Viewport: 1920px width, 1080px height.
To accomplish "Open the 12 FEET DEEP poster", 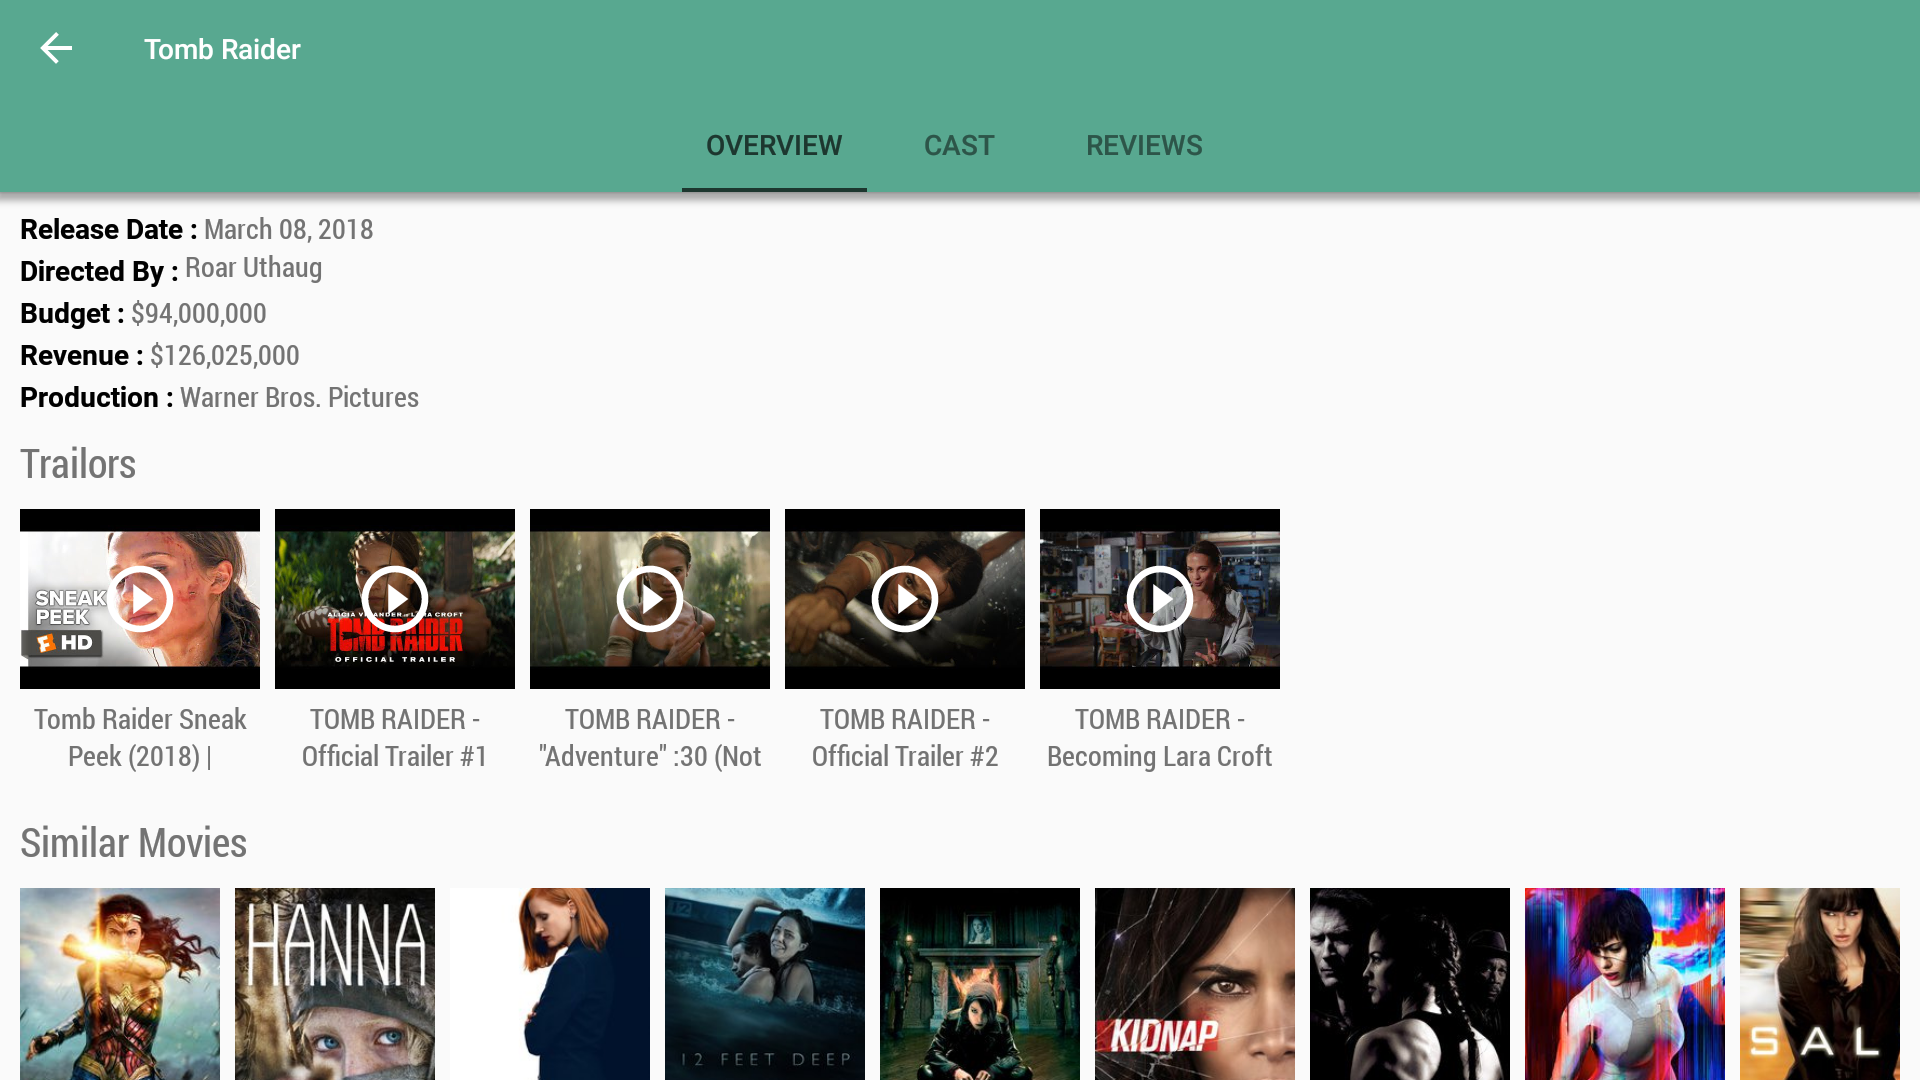I will [764, 984].
